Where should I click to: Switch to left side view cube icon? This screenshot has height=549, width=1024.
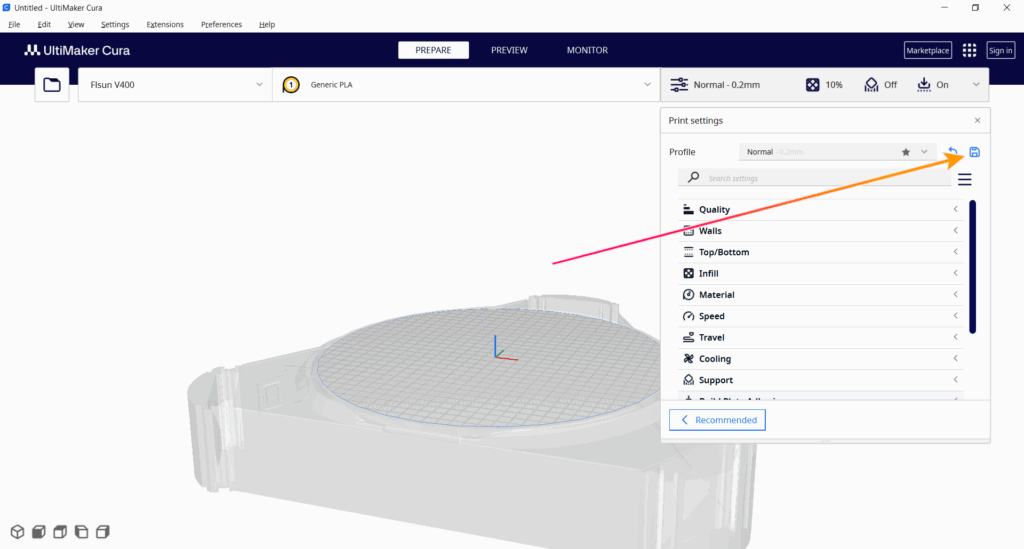pyautogui.click(x=82, y=531)
